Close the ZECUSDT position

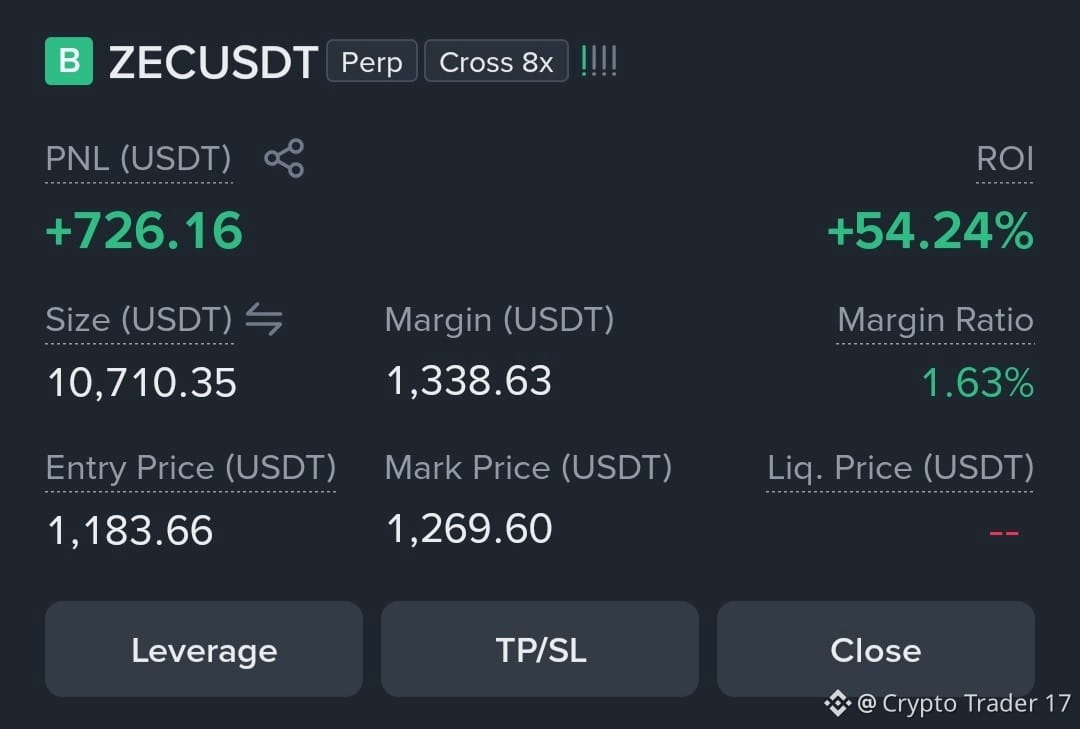(875, 649)
